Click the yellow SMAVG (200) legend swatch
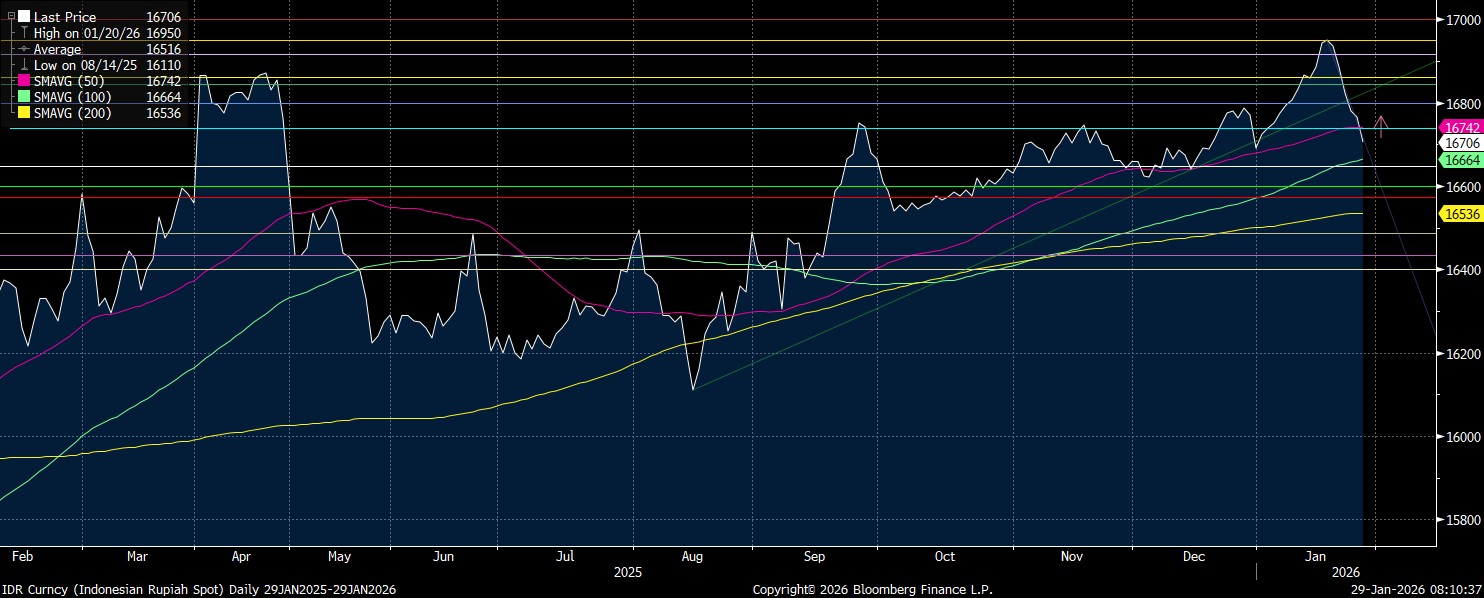Image resolution: width=1484 pixels, height=598 pixels. pos(24,113)
